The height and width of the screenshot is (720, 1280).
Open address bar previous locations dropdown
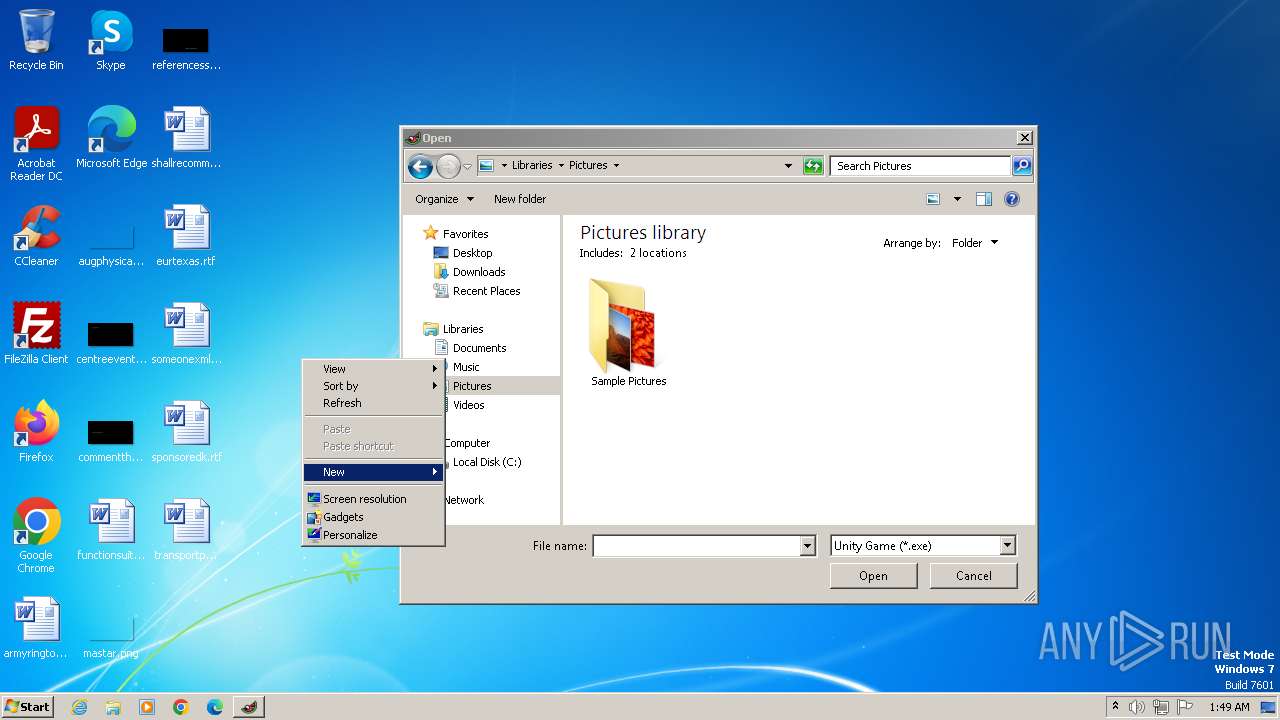pyautogui.click(x=788, y=166)
